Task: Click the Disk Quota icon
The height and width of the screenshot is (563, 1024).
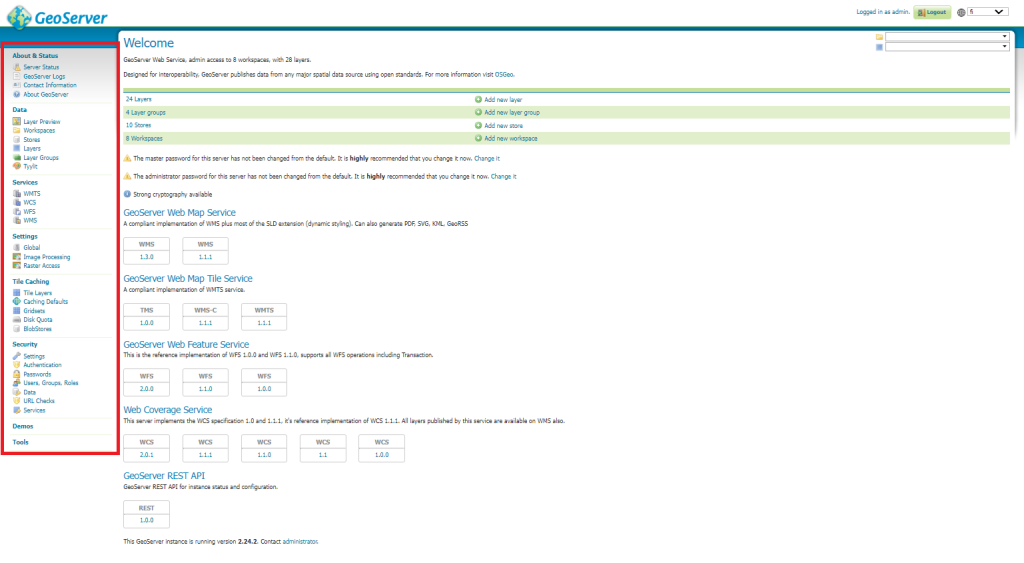Action: pyautogui.click(x=17, y=319)
